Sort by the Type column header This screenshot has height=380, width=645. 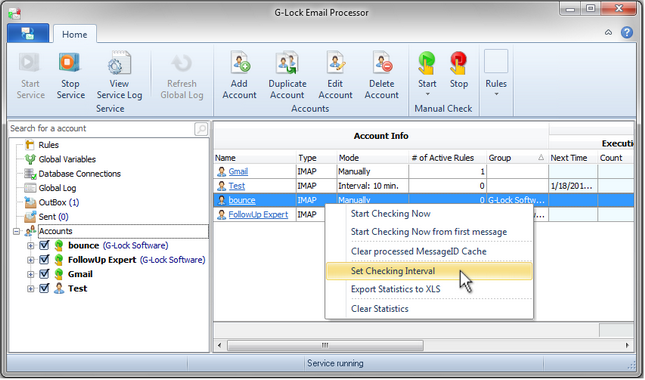[316, 158]
